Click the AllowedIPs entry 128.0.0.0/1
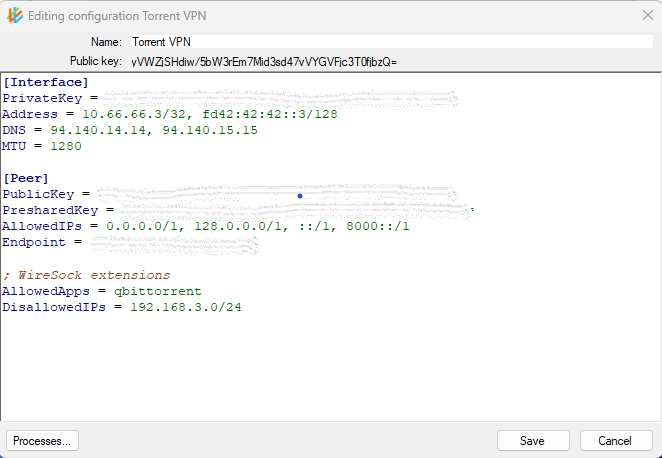Viewport: 662px width, 458px height. pyautogui.click(x=238, y=227)
